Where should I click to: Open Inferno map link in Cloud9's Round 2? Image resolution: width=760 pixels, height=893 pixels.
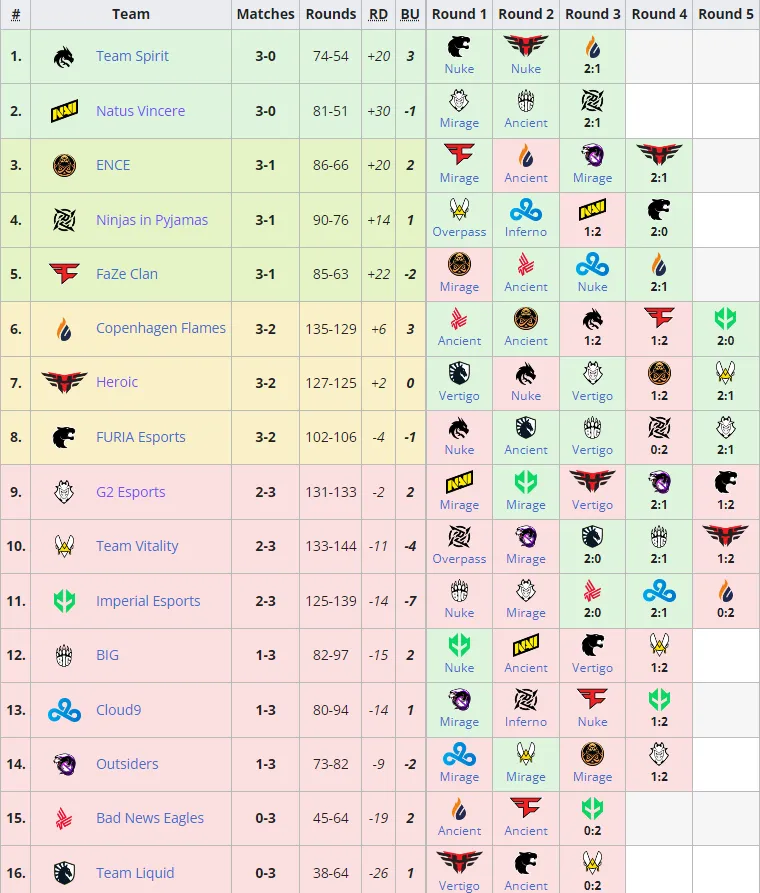click(526, 722)
